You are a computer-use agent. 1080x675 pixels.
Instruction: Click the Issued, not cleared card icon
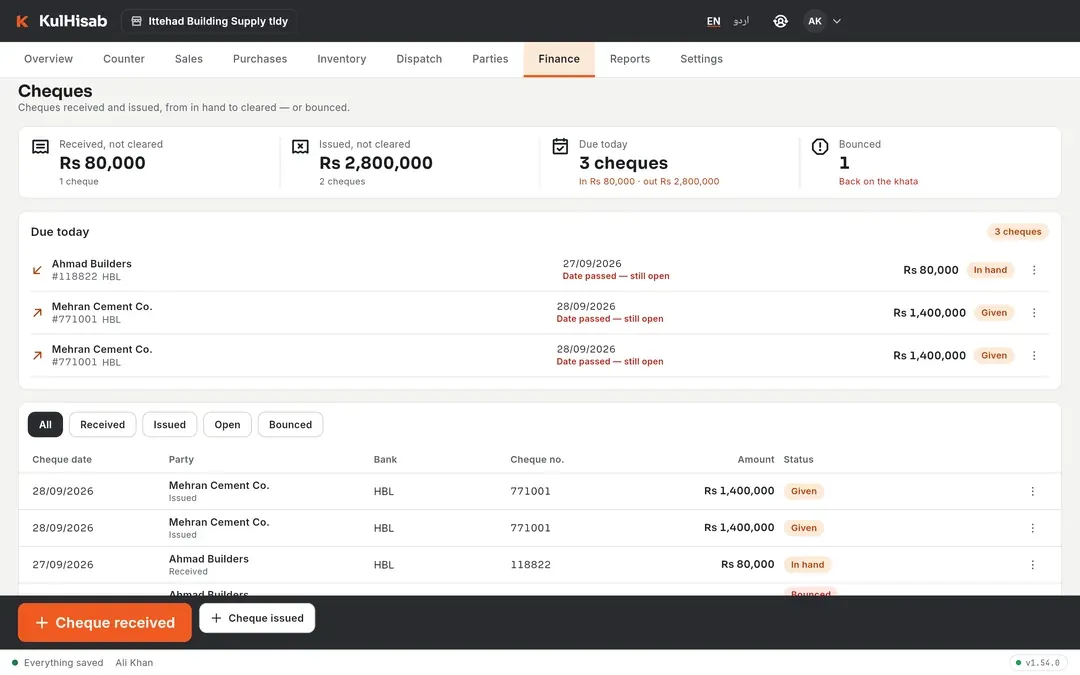pyautogui.click(x=300, y=147)
